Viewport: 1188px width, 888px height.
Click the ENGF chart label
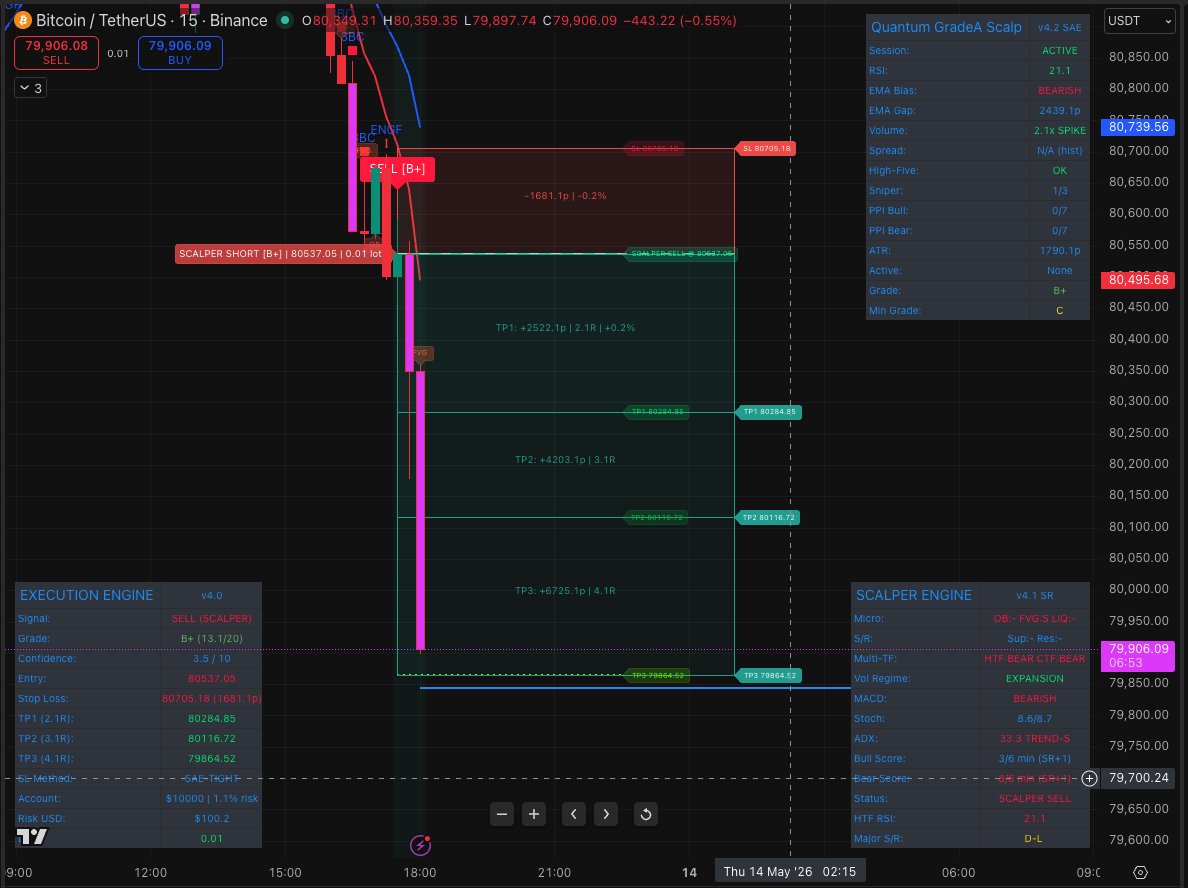tap(386, 130)
